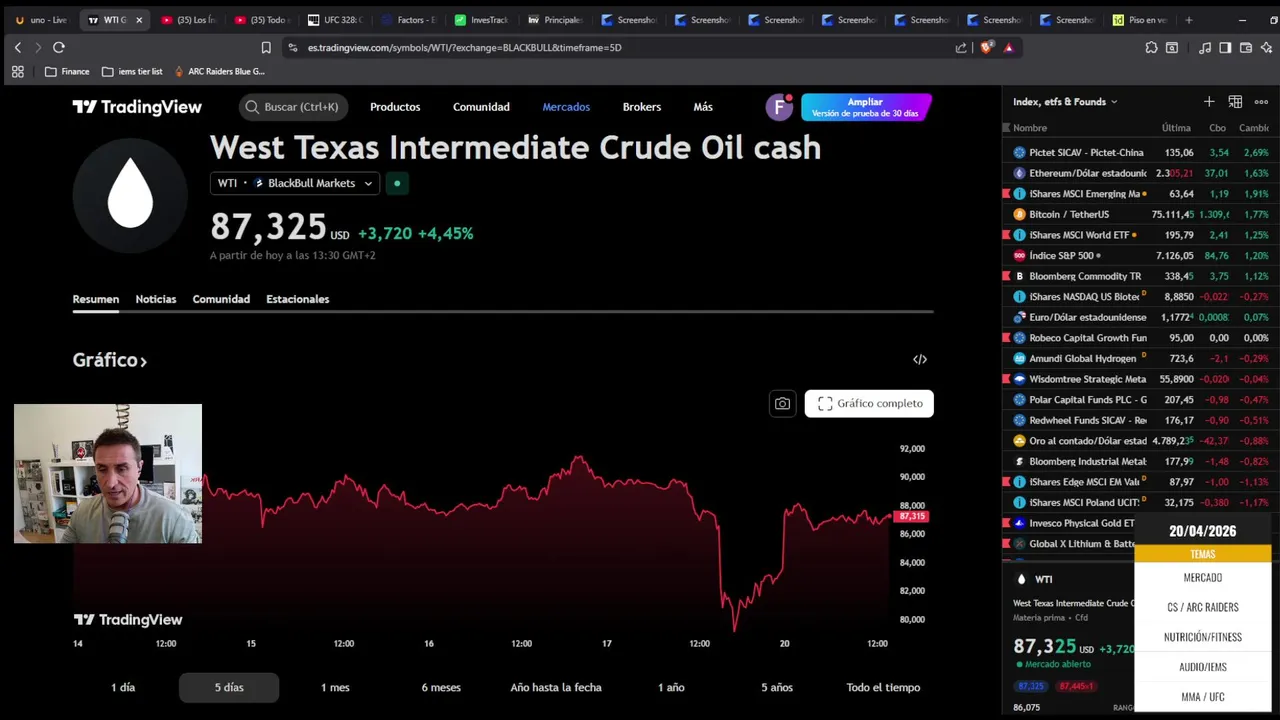
Task: Open the Brokers menu
Action: click(x=642, y=107)
